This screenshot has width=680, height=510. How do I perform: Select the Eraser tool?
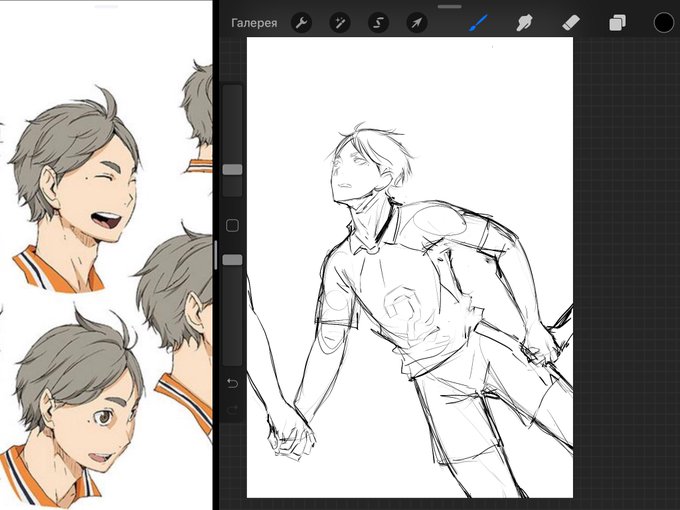tap(571, 23)
